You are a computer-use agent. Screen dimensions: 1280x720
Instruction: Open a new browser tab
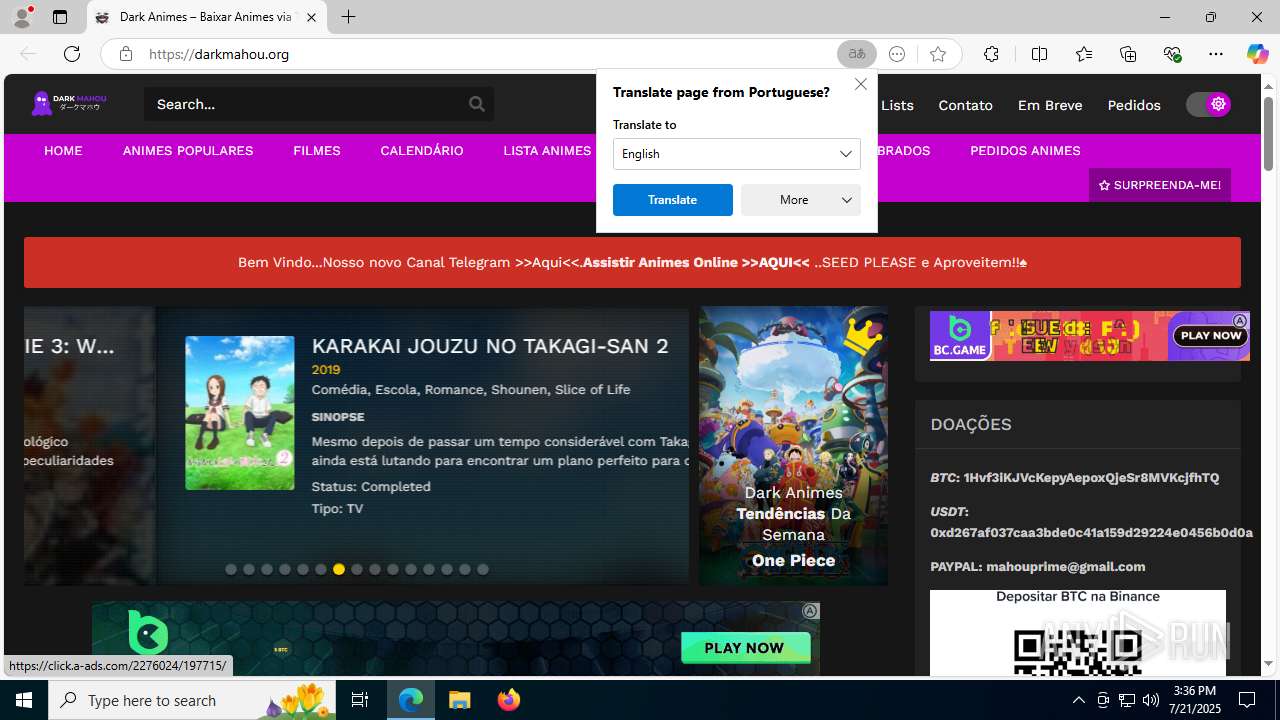pos(348,17)
